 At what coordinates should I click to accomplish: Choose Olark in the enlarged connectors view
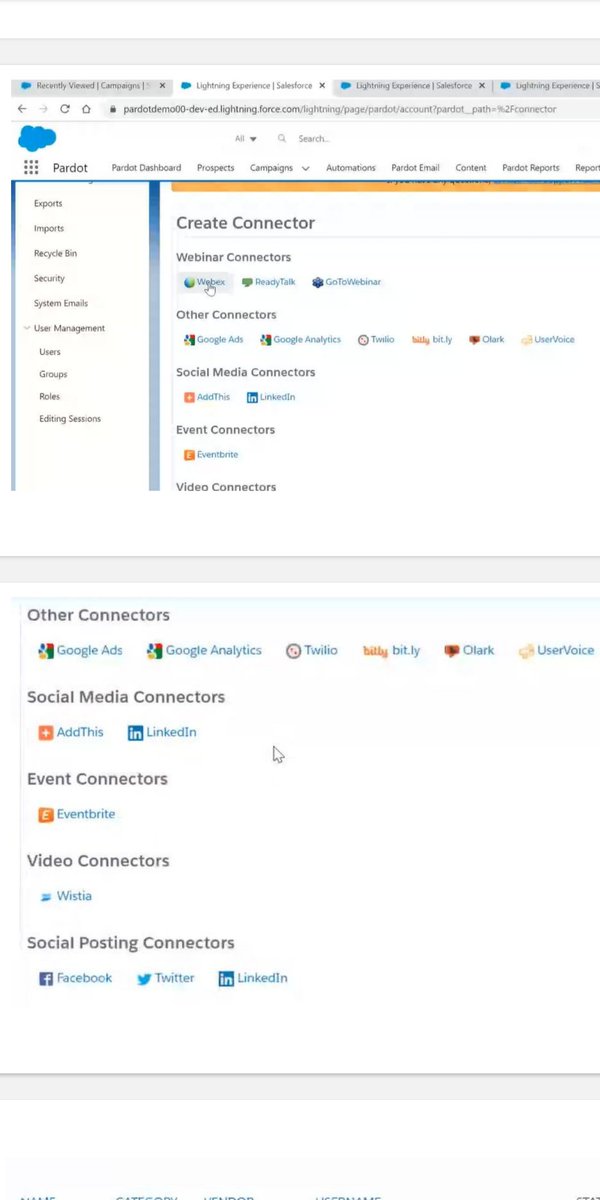click(x=469, y=650)
